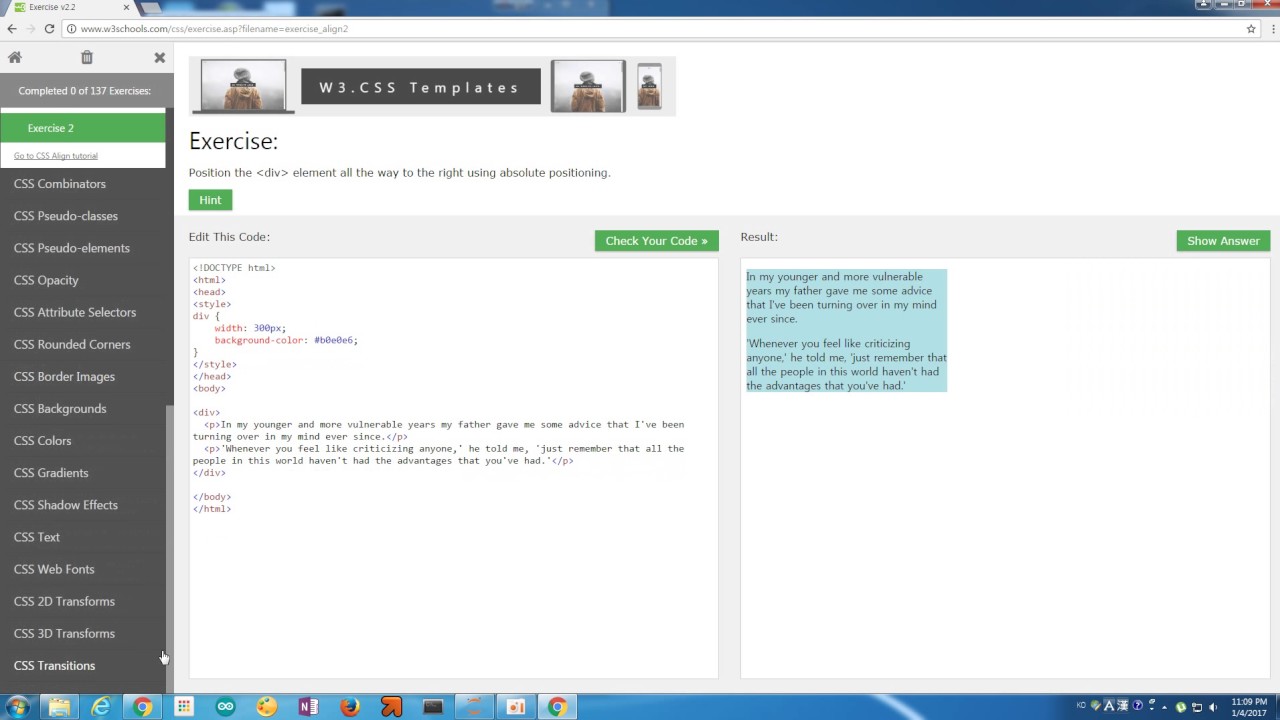This screenshot has width=1280, height=720.
Task: Click the trash icon to reset exercises
Action: tap(87, 58)
